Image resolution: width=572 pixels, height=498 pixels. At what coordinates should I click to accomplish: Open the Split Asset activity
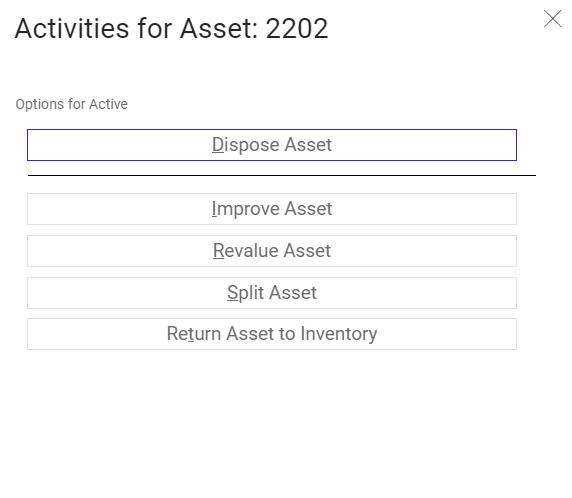[x=272, y=293]
